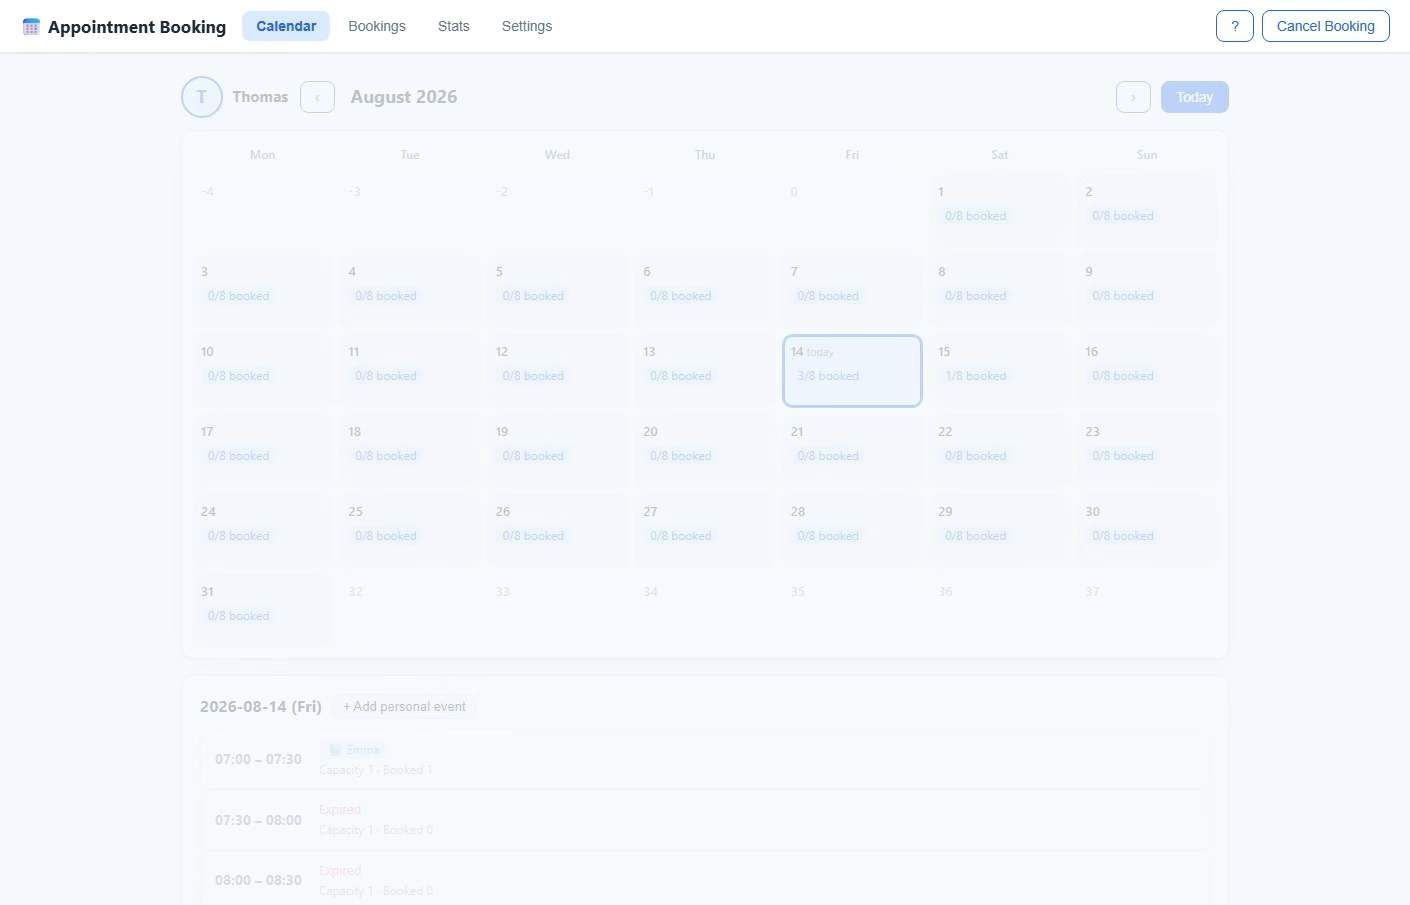Select August 20 calendar day

tap(705, 451)
